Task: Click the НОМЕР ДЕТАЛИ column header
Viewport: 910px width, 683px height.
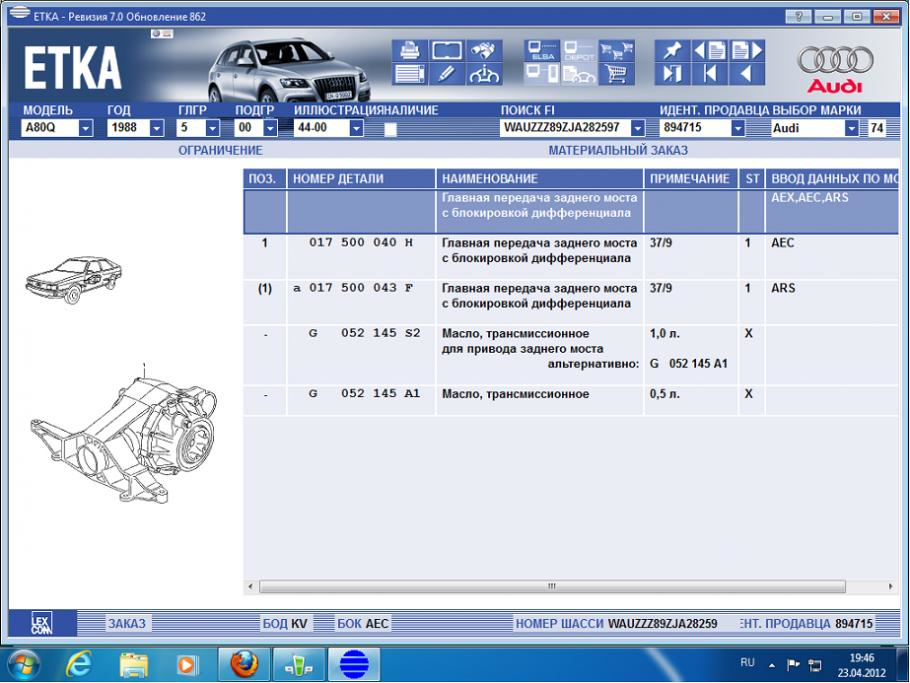Action: point(361,179)
